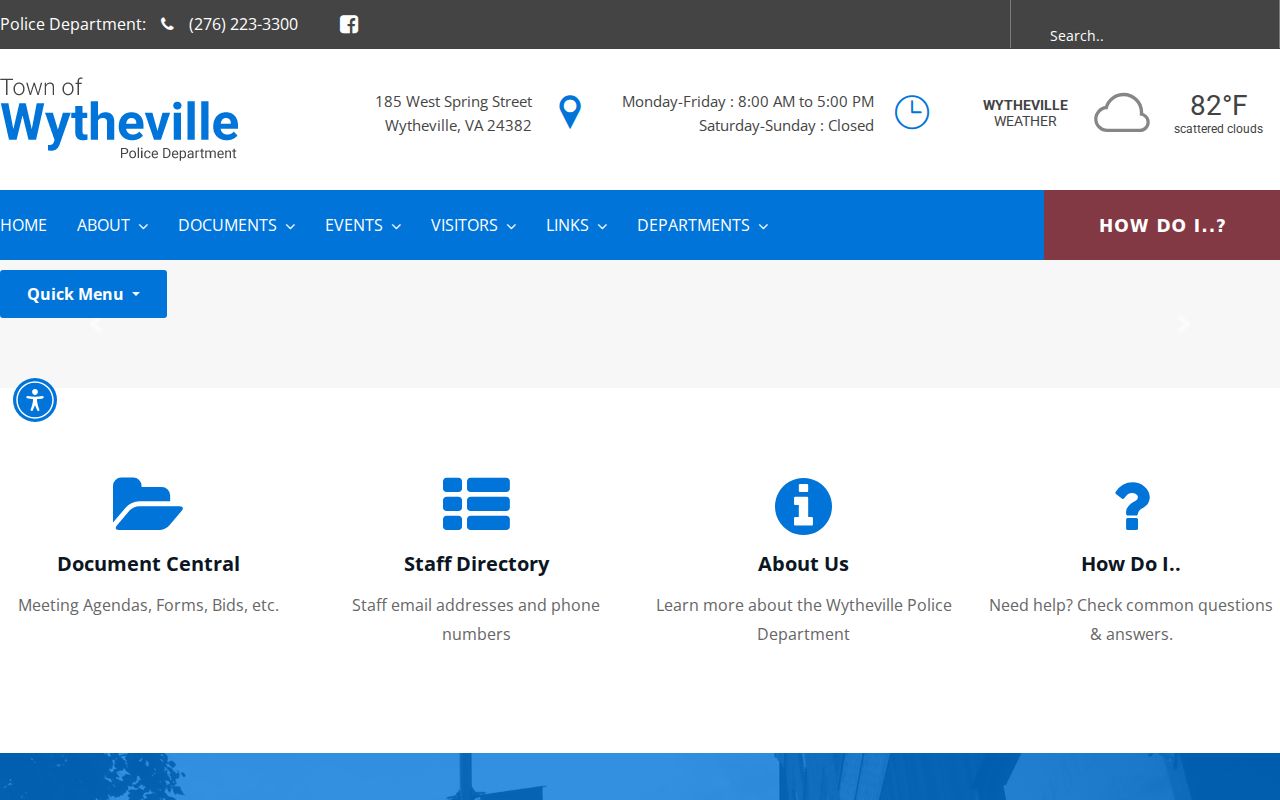The image size is (1280, 800).
Task: Click the 82°F temperature reading
Action: 1218,105
